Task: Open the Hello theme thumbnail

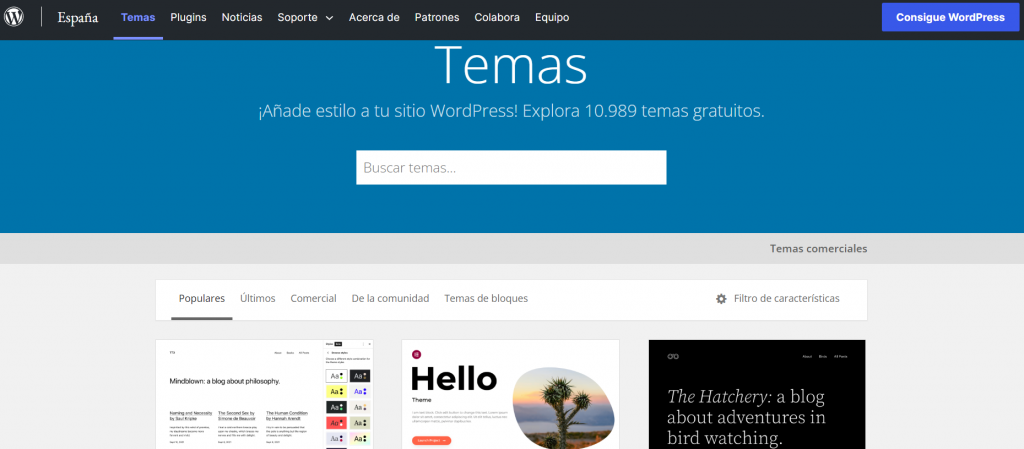Action: pos(510,394)
